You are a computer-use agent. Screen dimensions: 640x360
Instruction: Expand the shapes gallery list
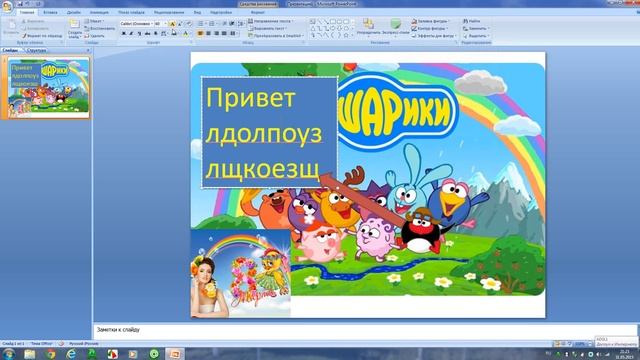click(x=353, y=36)
